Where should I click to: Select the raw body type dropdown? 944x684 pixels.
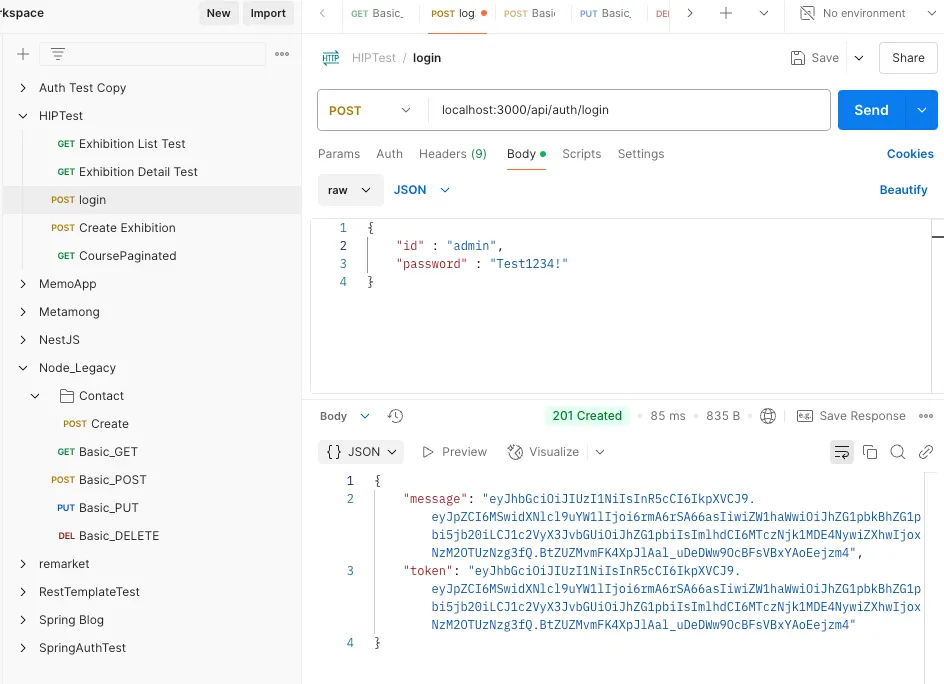[x=349, y=190]
